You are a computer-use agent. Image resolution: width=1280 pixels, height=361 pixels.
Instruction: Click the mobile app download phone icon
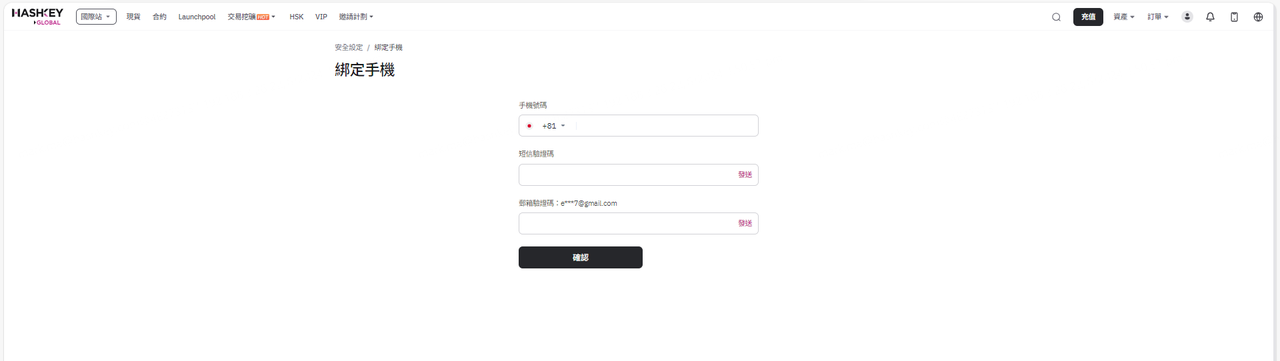coord(1234,17)
